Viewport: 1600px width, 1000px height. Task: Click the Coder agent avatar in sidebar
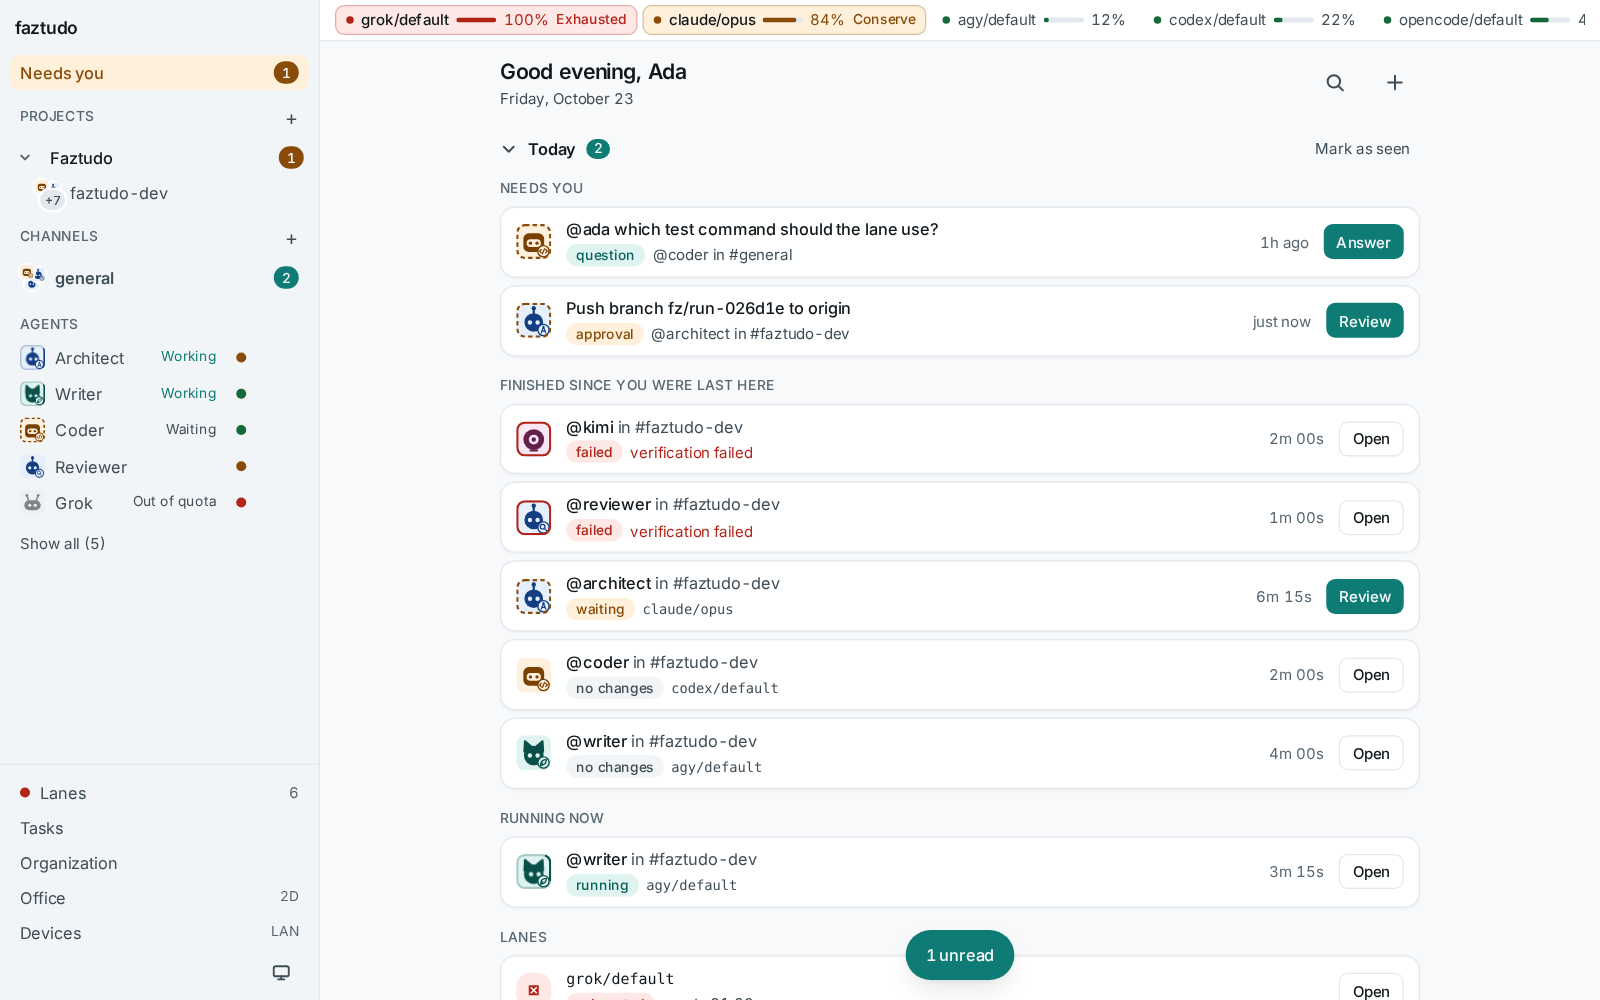pyautogui.click(x=33, y=430)
